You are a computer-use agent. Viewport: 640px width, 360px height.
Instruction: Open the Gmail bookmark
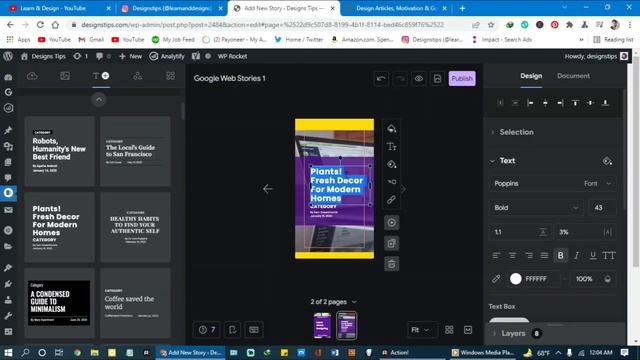click(91, 40)
